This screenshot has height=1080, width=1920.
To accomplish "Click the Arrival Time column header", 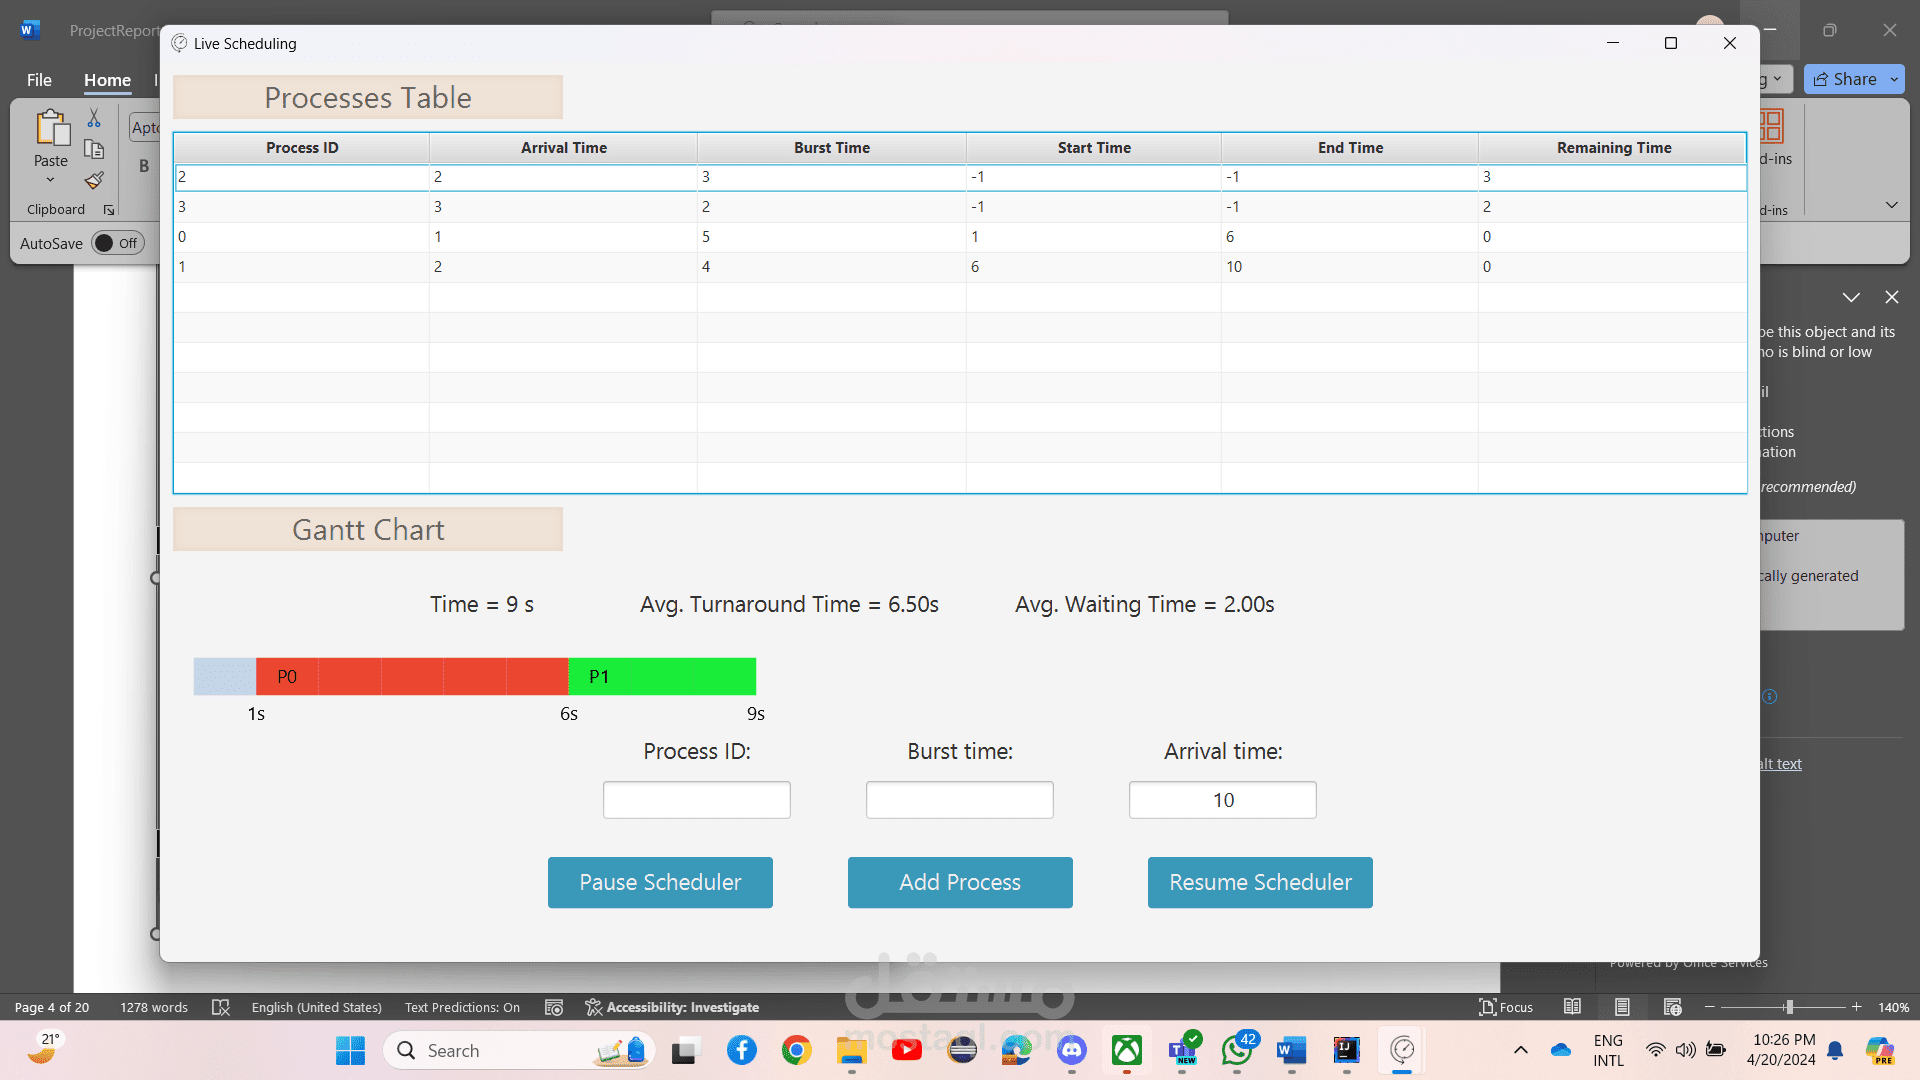I will point(564,148).
